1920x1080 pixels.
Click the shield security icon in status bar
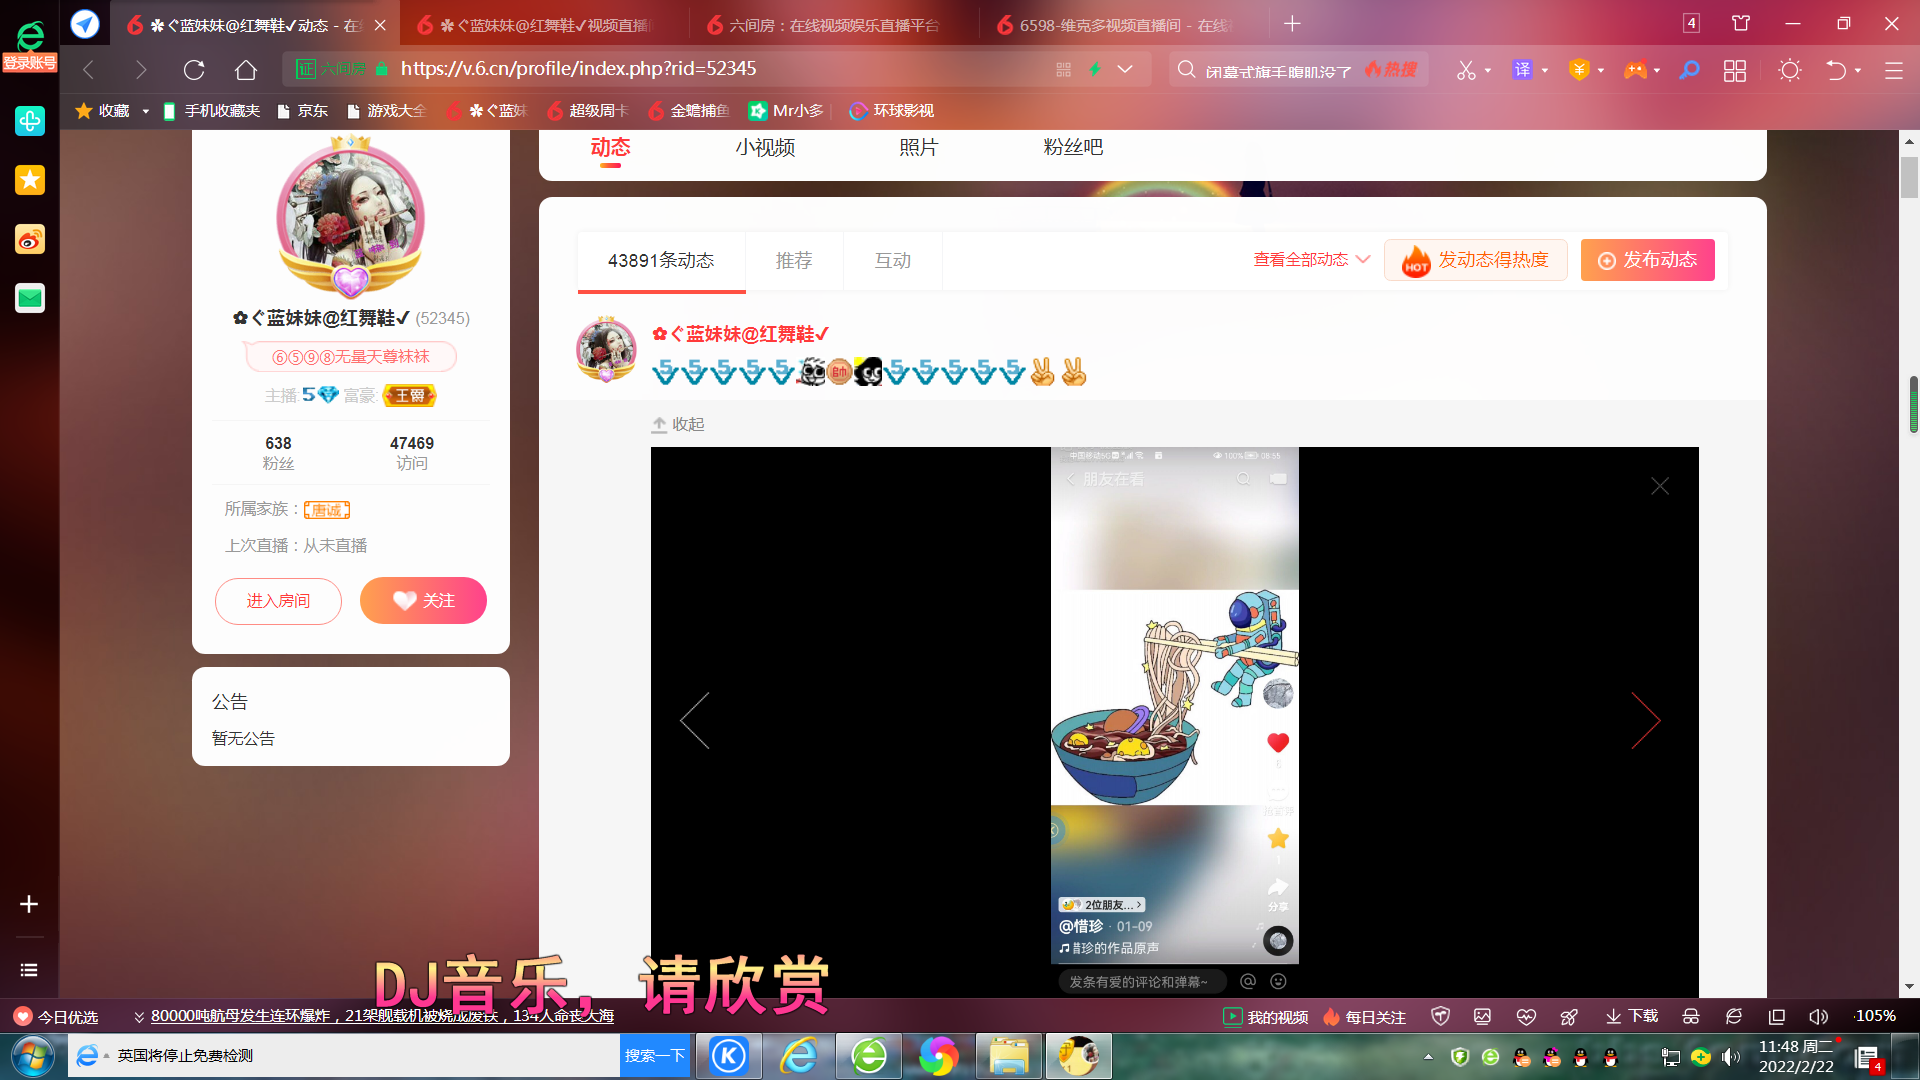pos(1440,1016)
